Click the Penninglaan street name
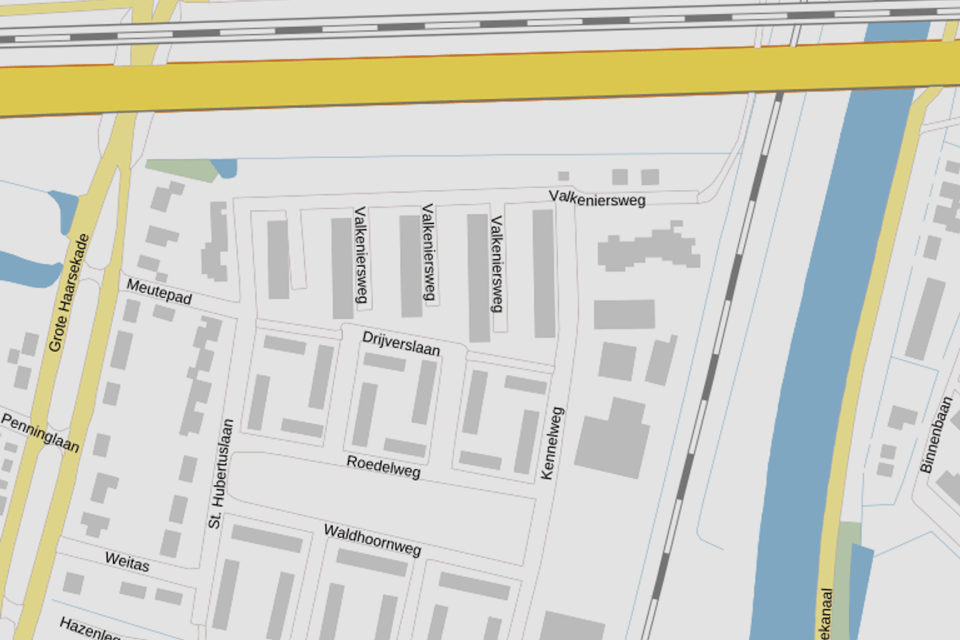The height and width of the screenshot is (640, 960). [40, 432]
